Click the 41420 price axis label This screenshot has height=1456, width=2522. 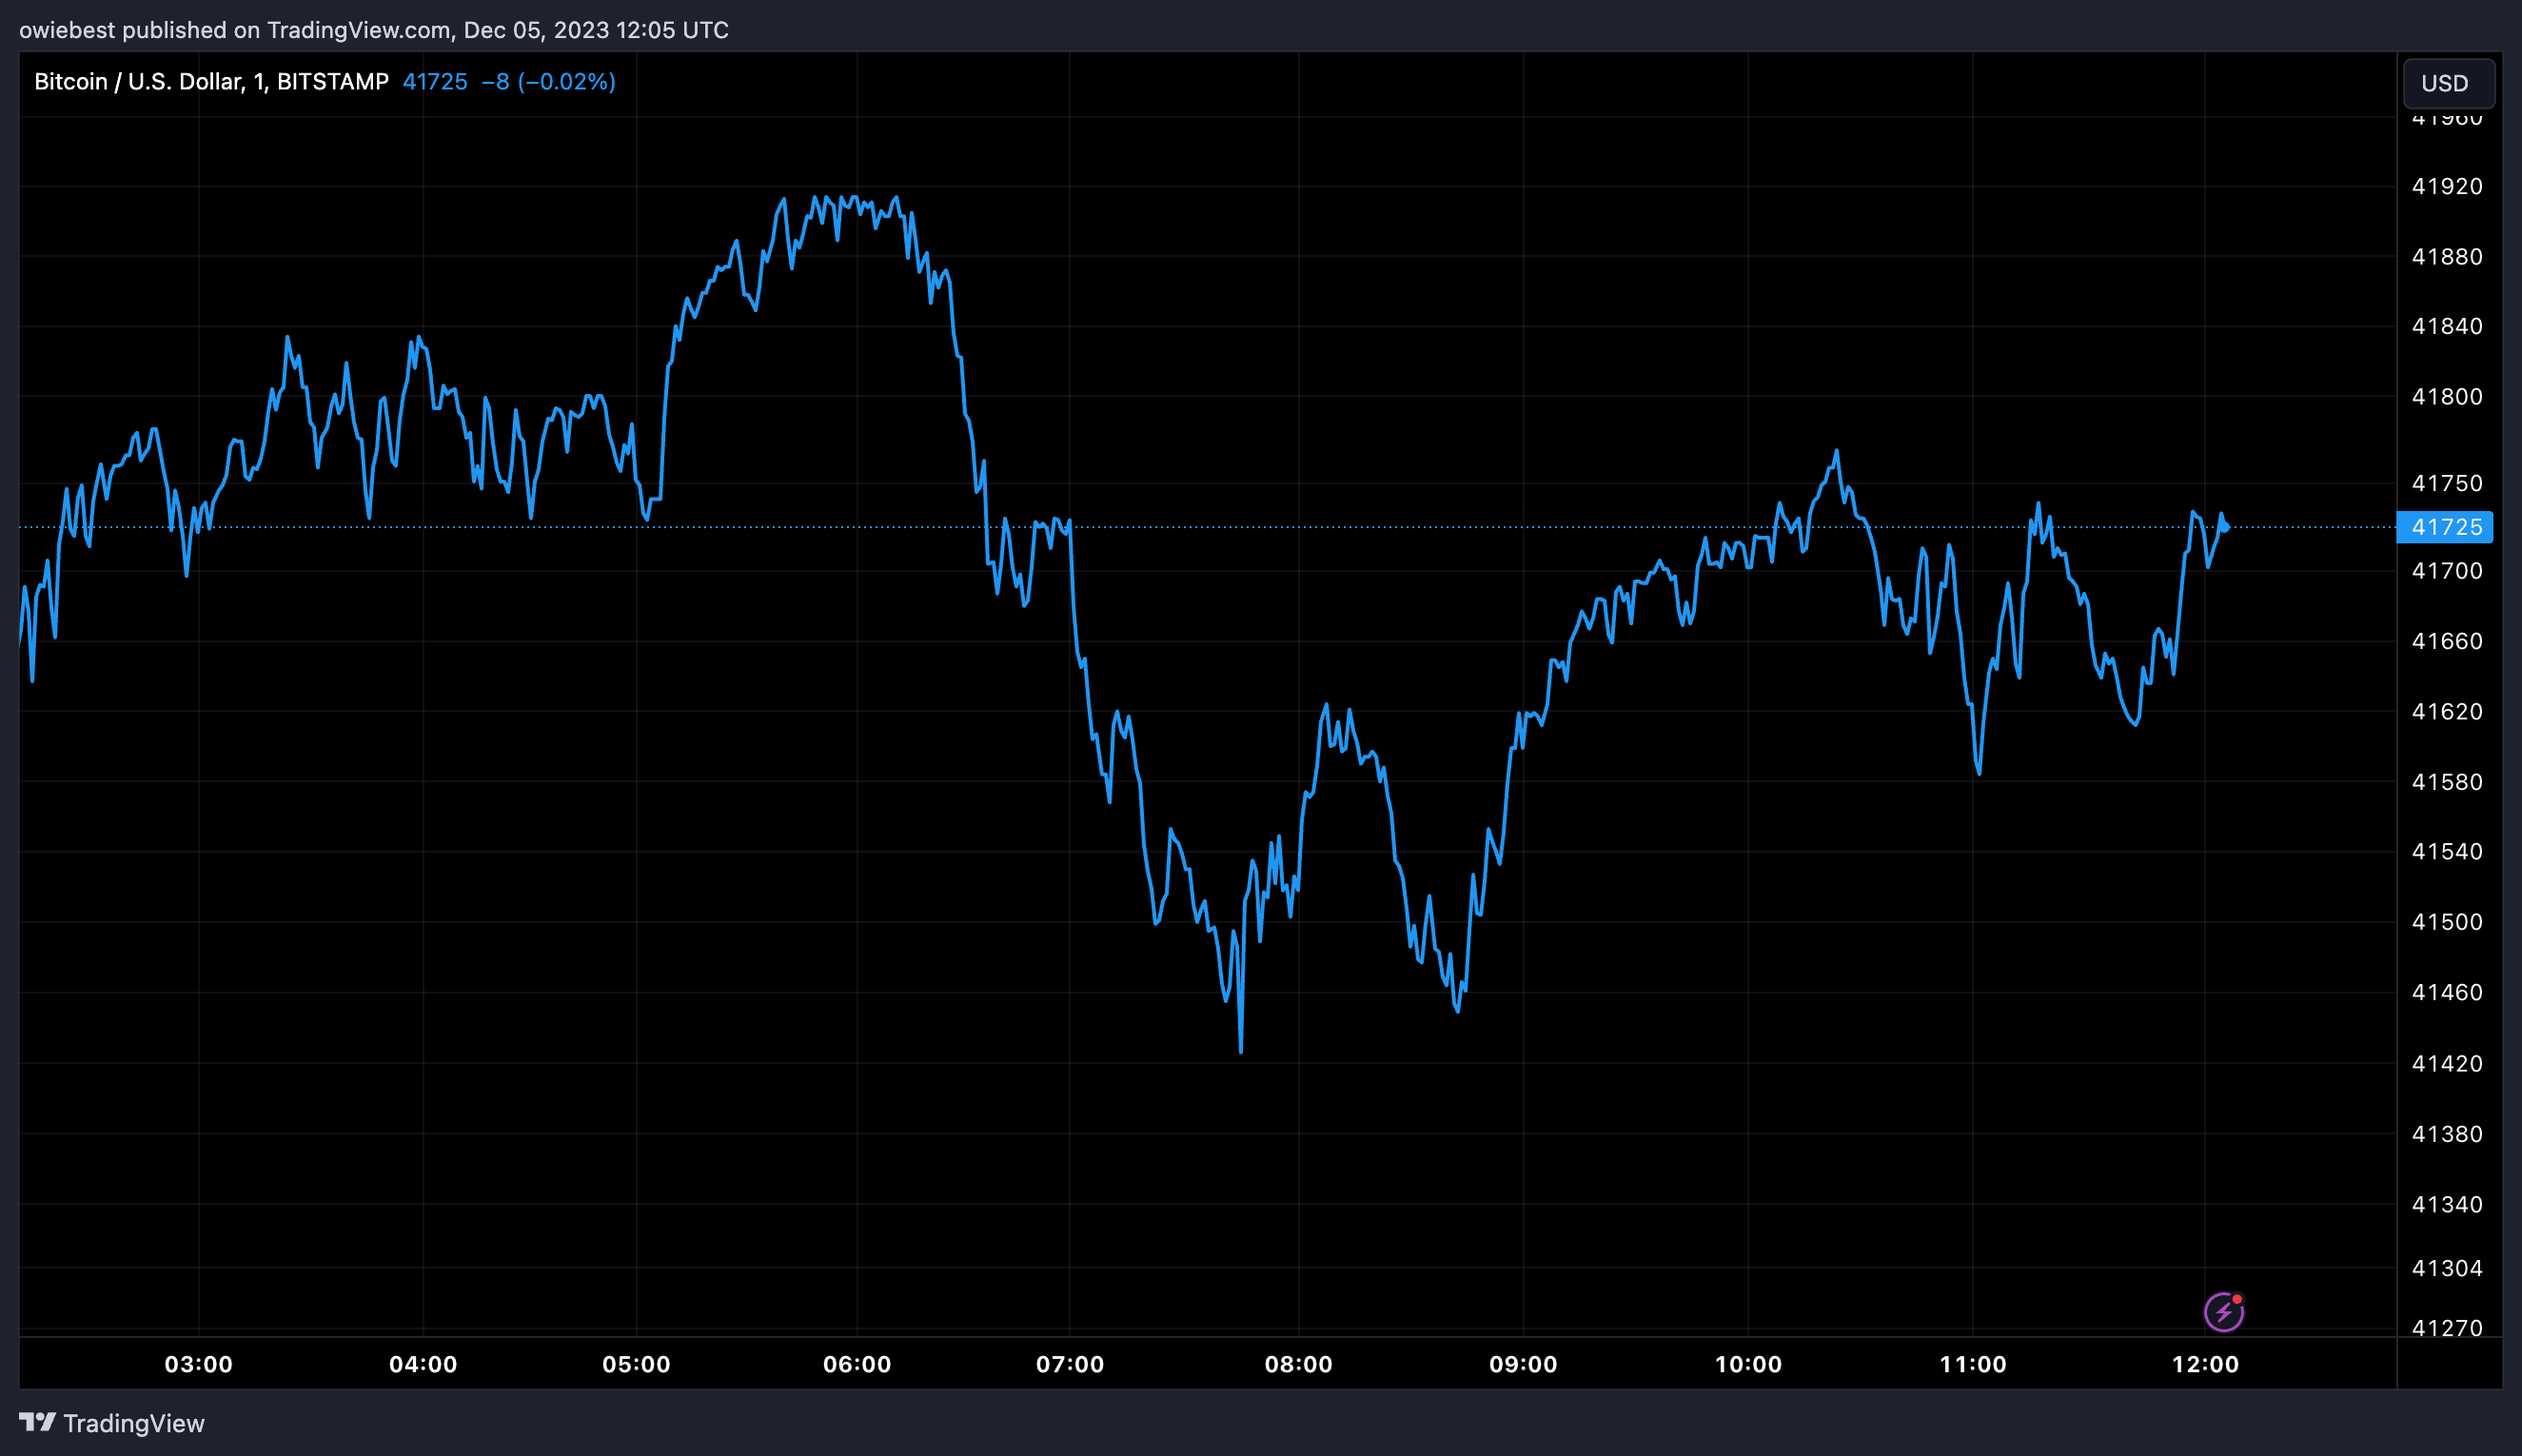tap(2447, 1064)
